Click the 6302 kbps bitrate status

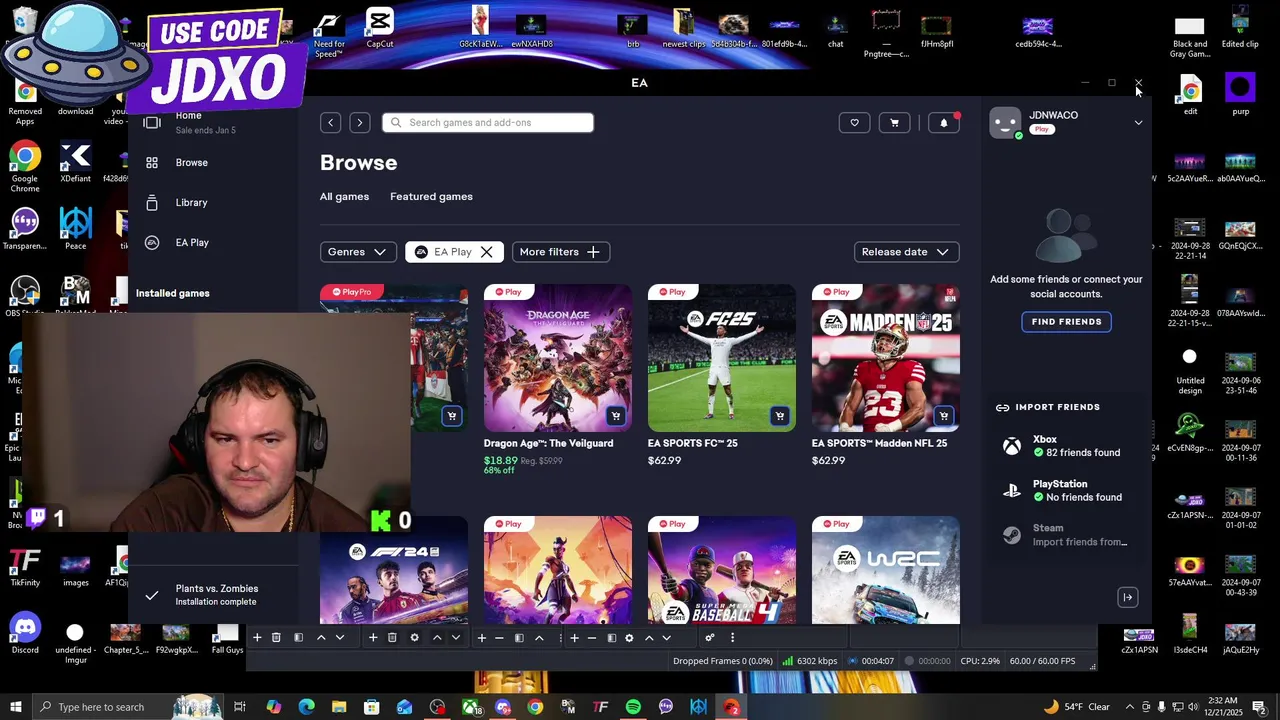(809, 662)
